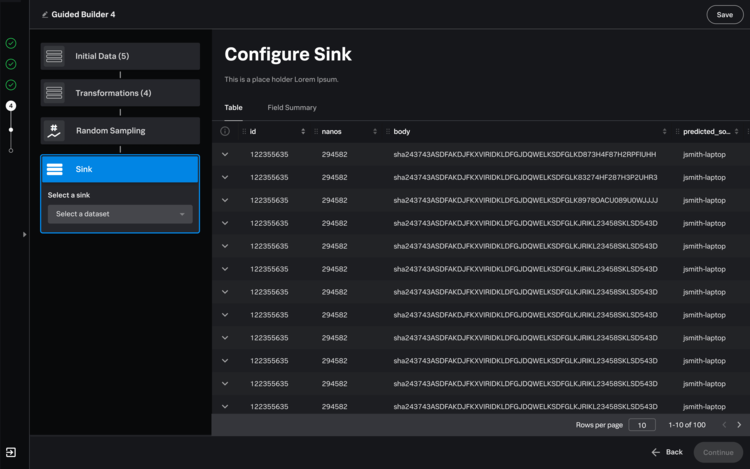
Task: Expand the seventh table row chevron
Action: [x=225, y=292]
